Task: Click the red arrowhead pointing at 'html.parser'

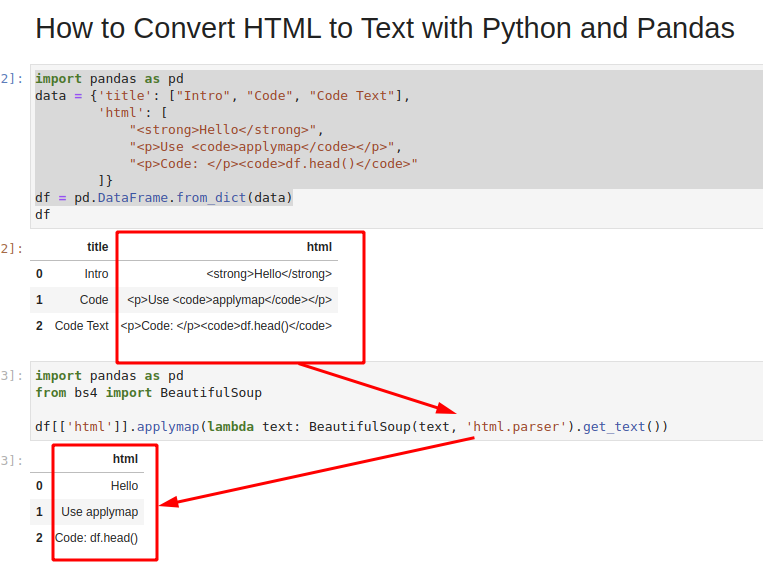Action: [x=446, y=409]
